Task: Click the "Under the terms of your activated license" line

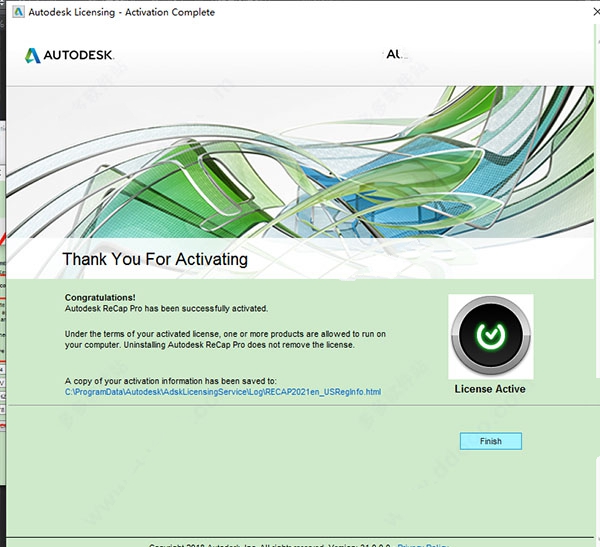Action: (x=225, y=334)
